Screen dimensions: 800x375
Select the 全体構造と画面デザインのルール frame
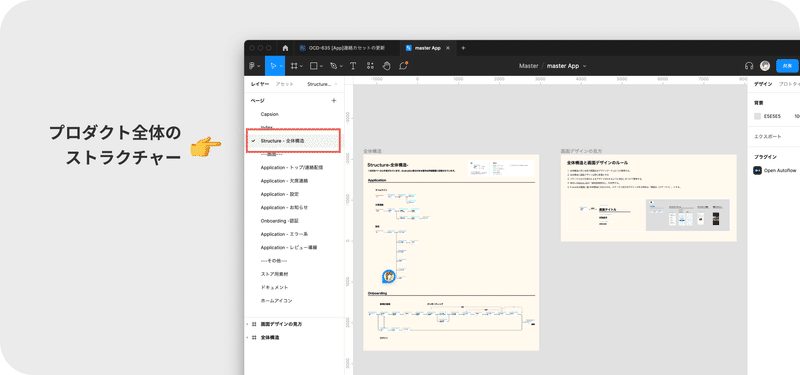click(x=648, y=198)
